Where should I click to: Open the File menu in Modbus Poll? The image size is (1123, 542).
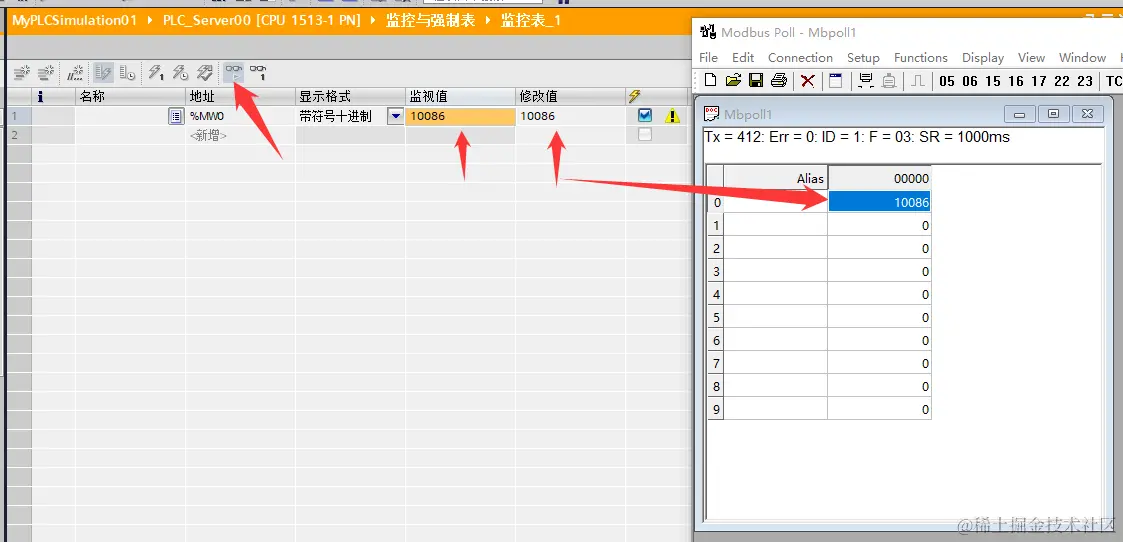[708, 57]
